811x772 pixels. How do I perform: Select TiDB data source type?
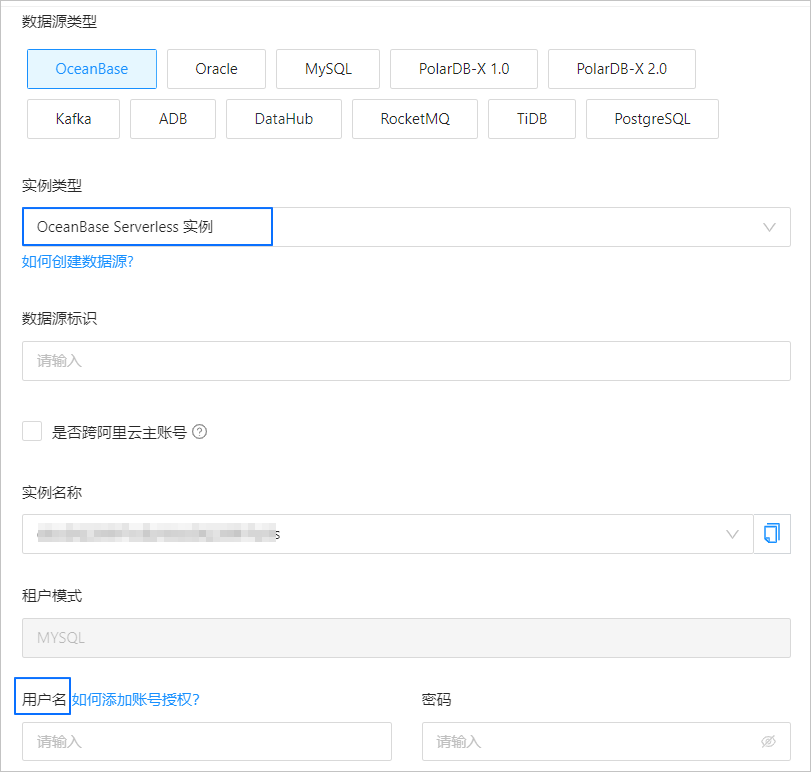tap(532, 119)
